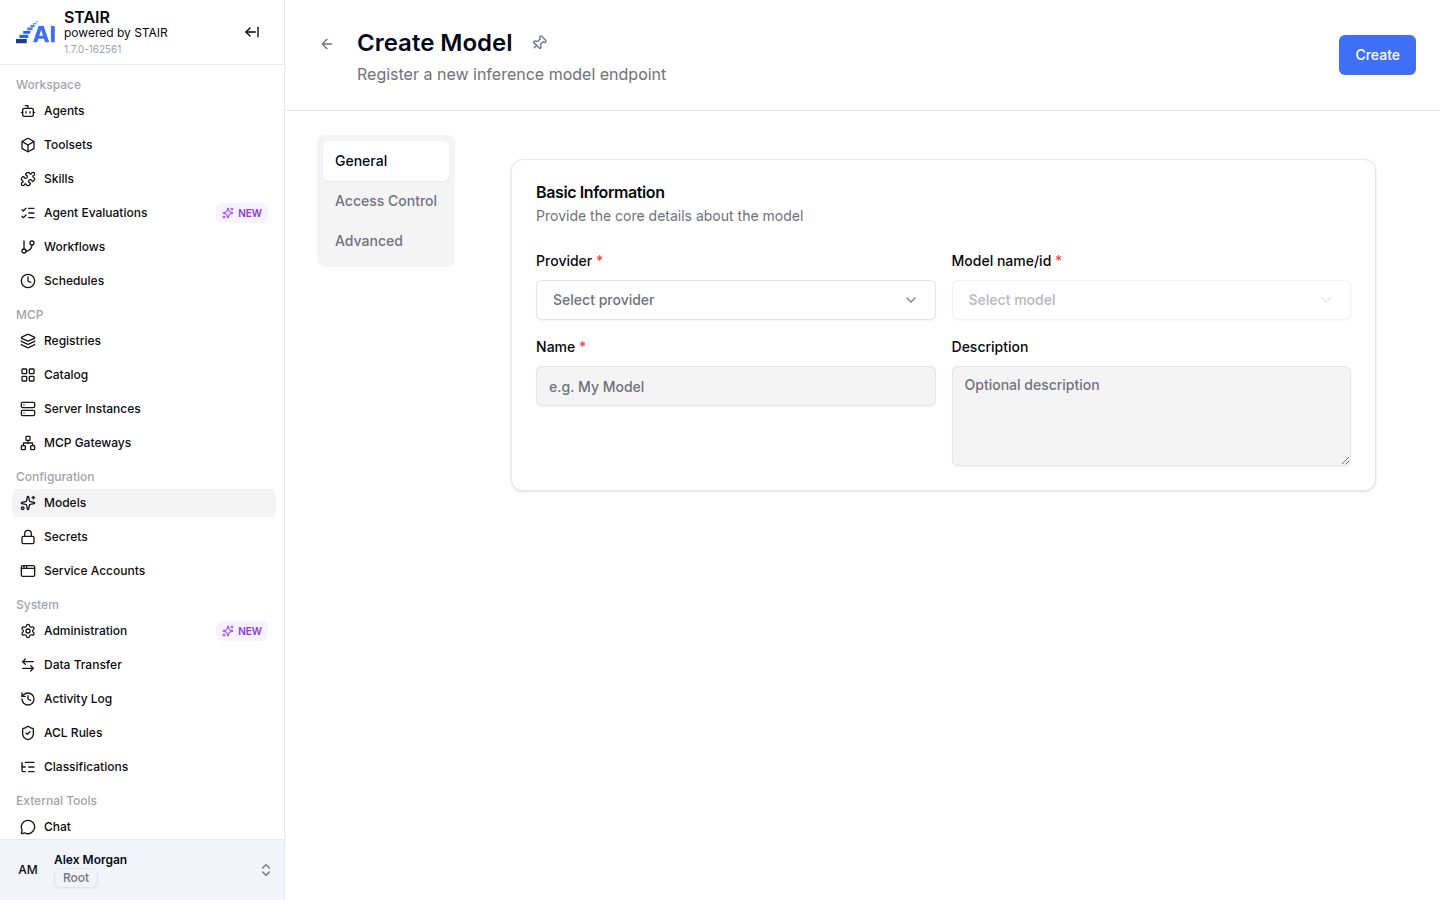Click the Root role badge

click(76, 878)
